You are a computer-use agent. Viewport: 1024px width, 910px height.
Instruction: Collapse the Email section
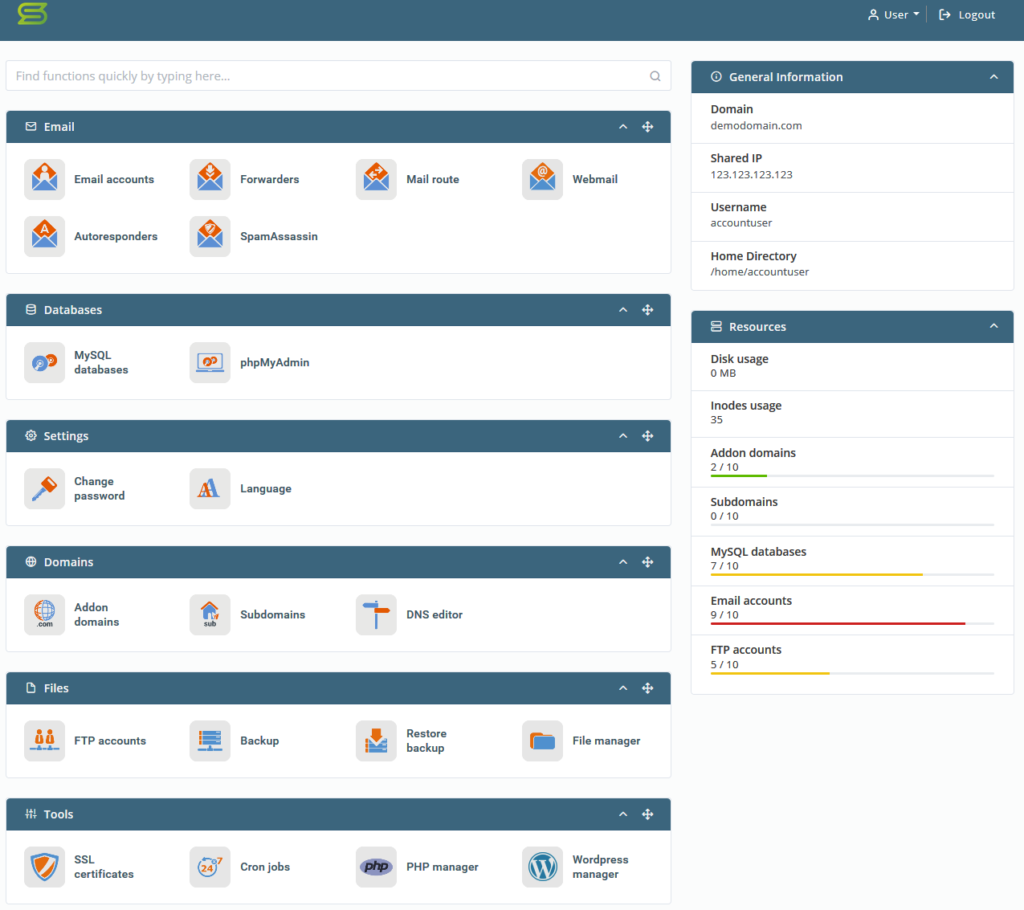tap(623, 127)
